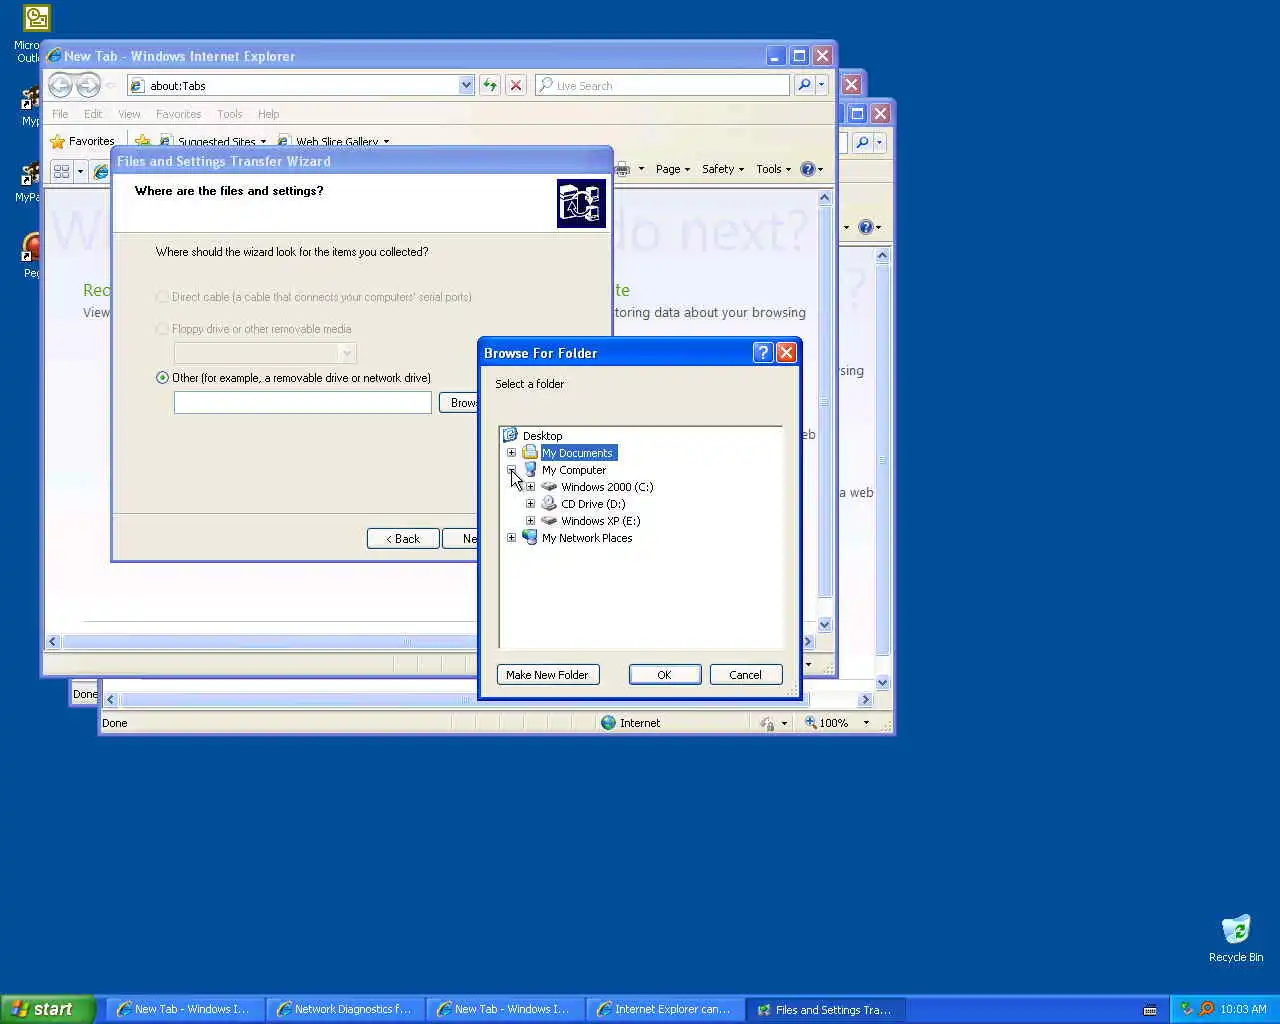The height and width of the screenshot is (1024, 1280).
Task: Click the Web Slice Gallery favorites link
Action: (x=334, y=141)
